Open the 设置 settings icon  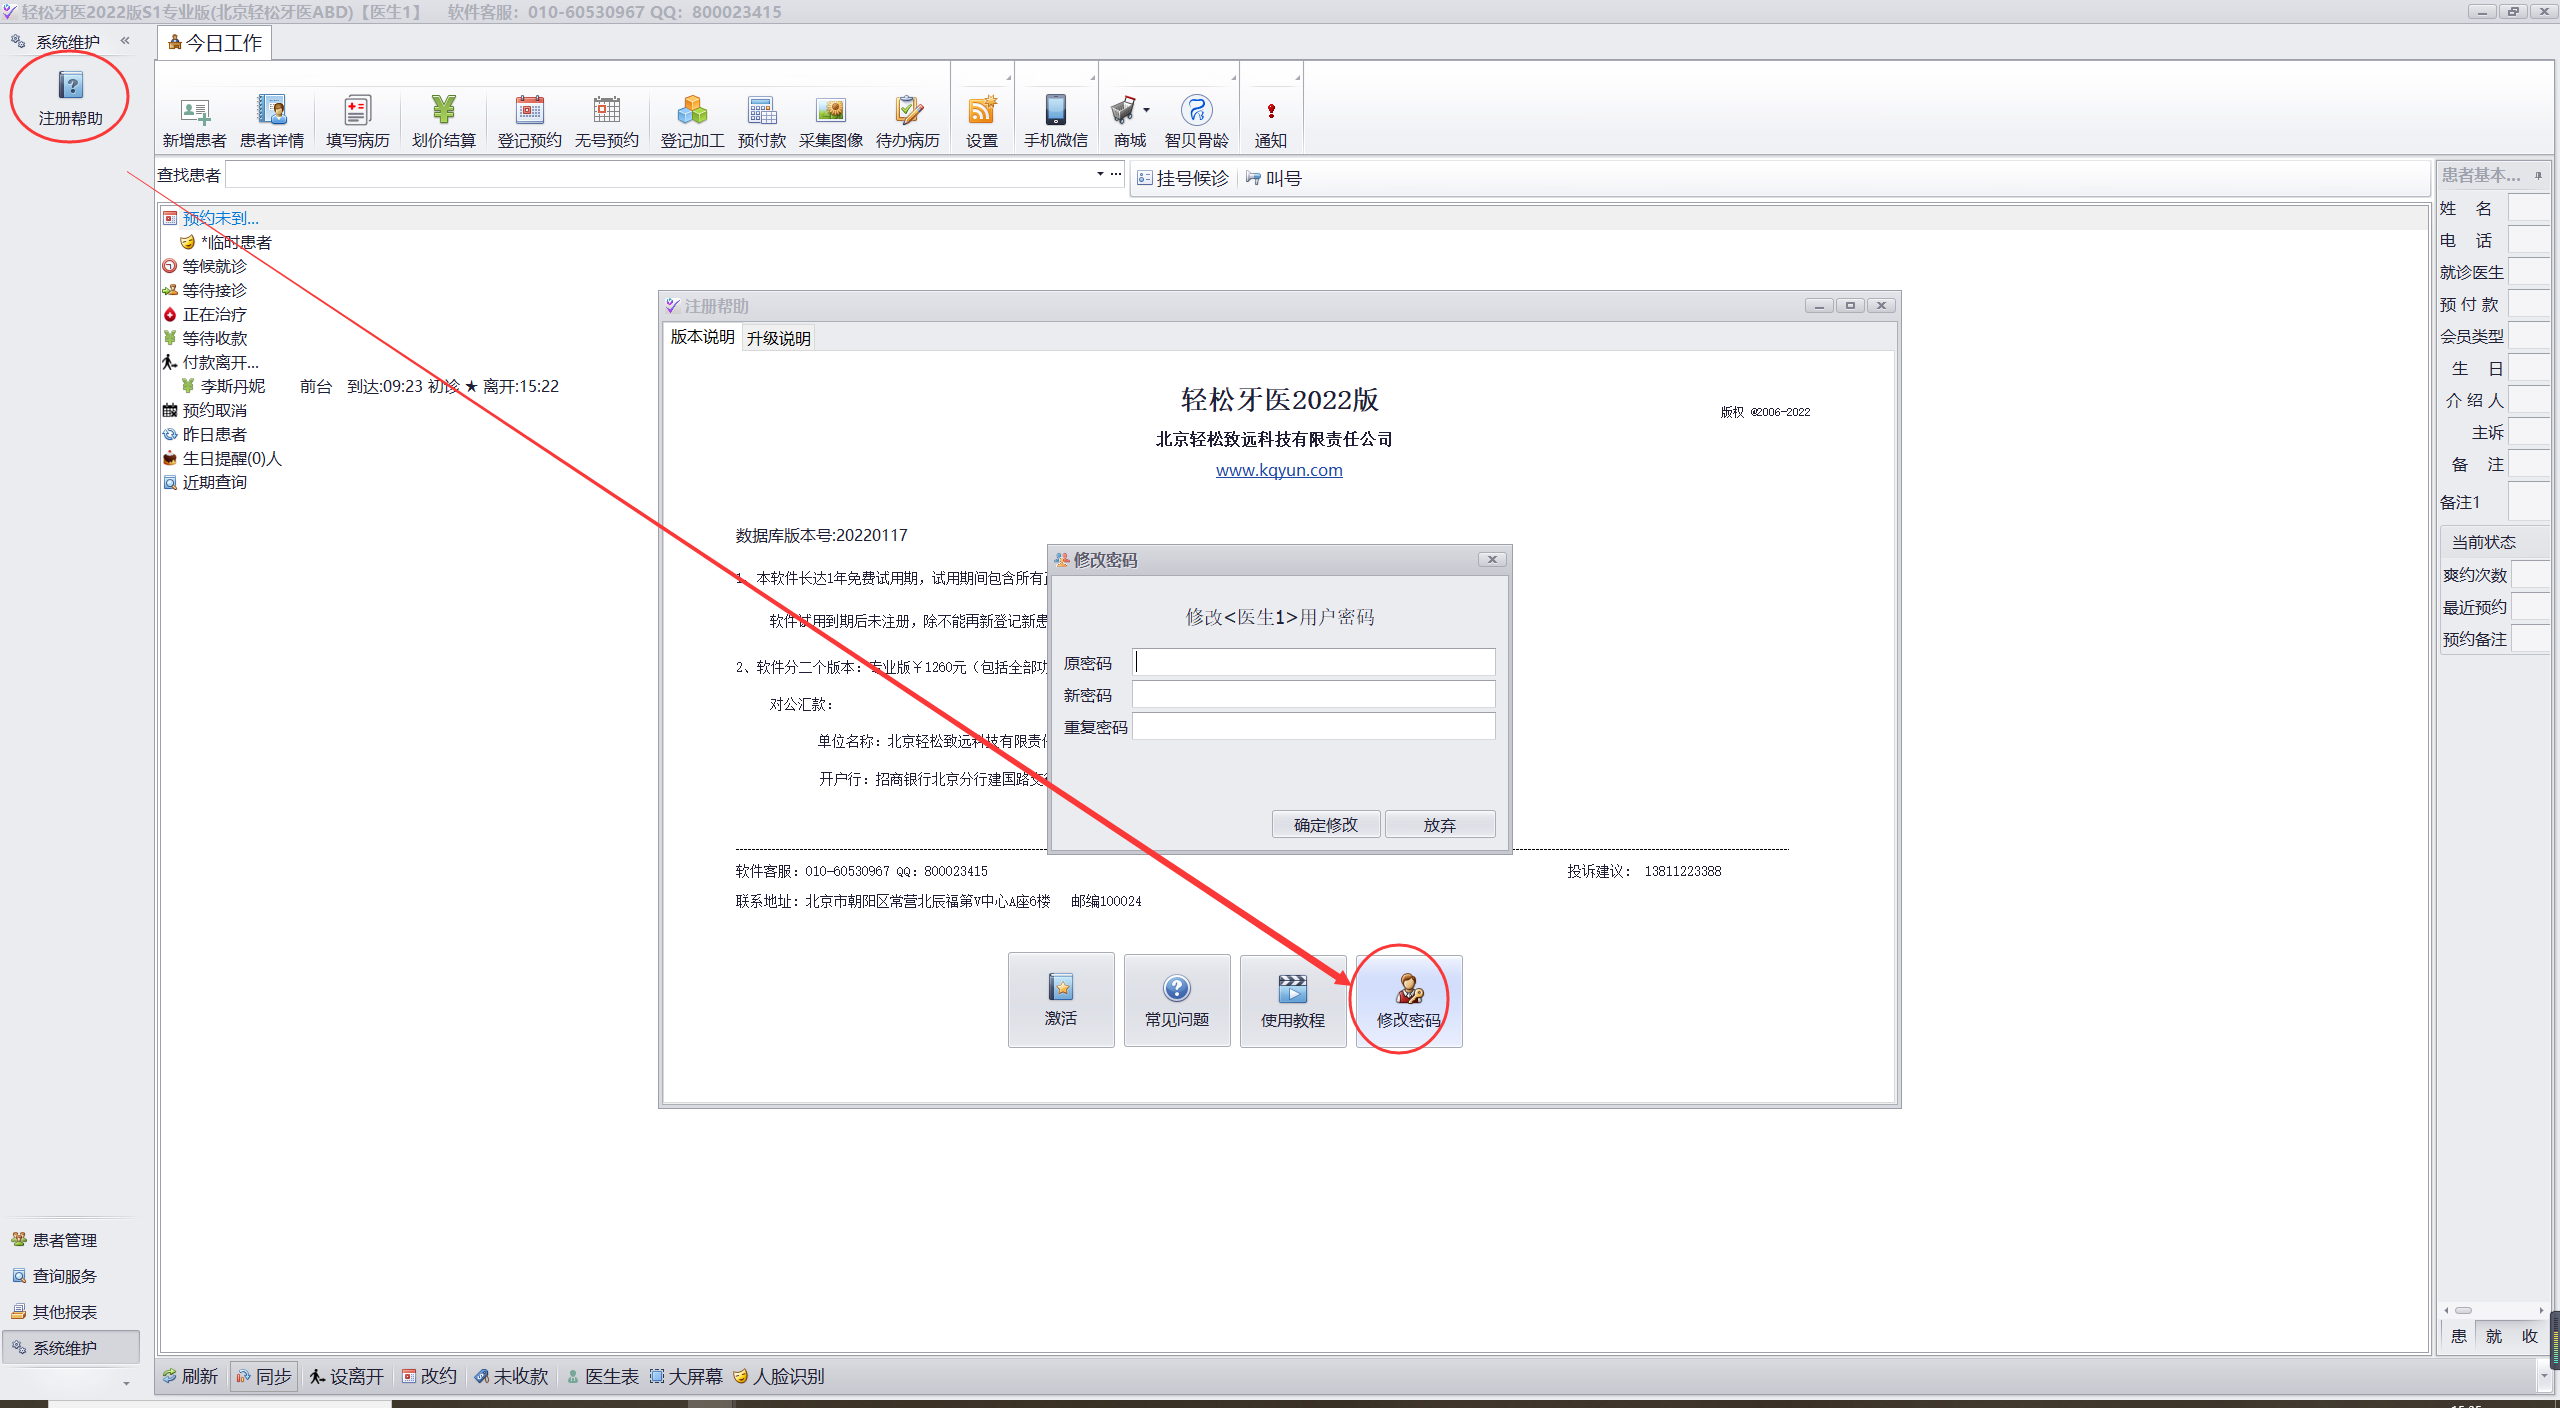[x=982, y=121]
